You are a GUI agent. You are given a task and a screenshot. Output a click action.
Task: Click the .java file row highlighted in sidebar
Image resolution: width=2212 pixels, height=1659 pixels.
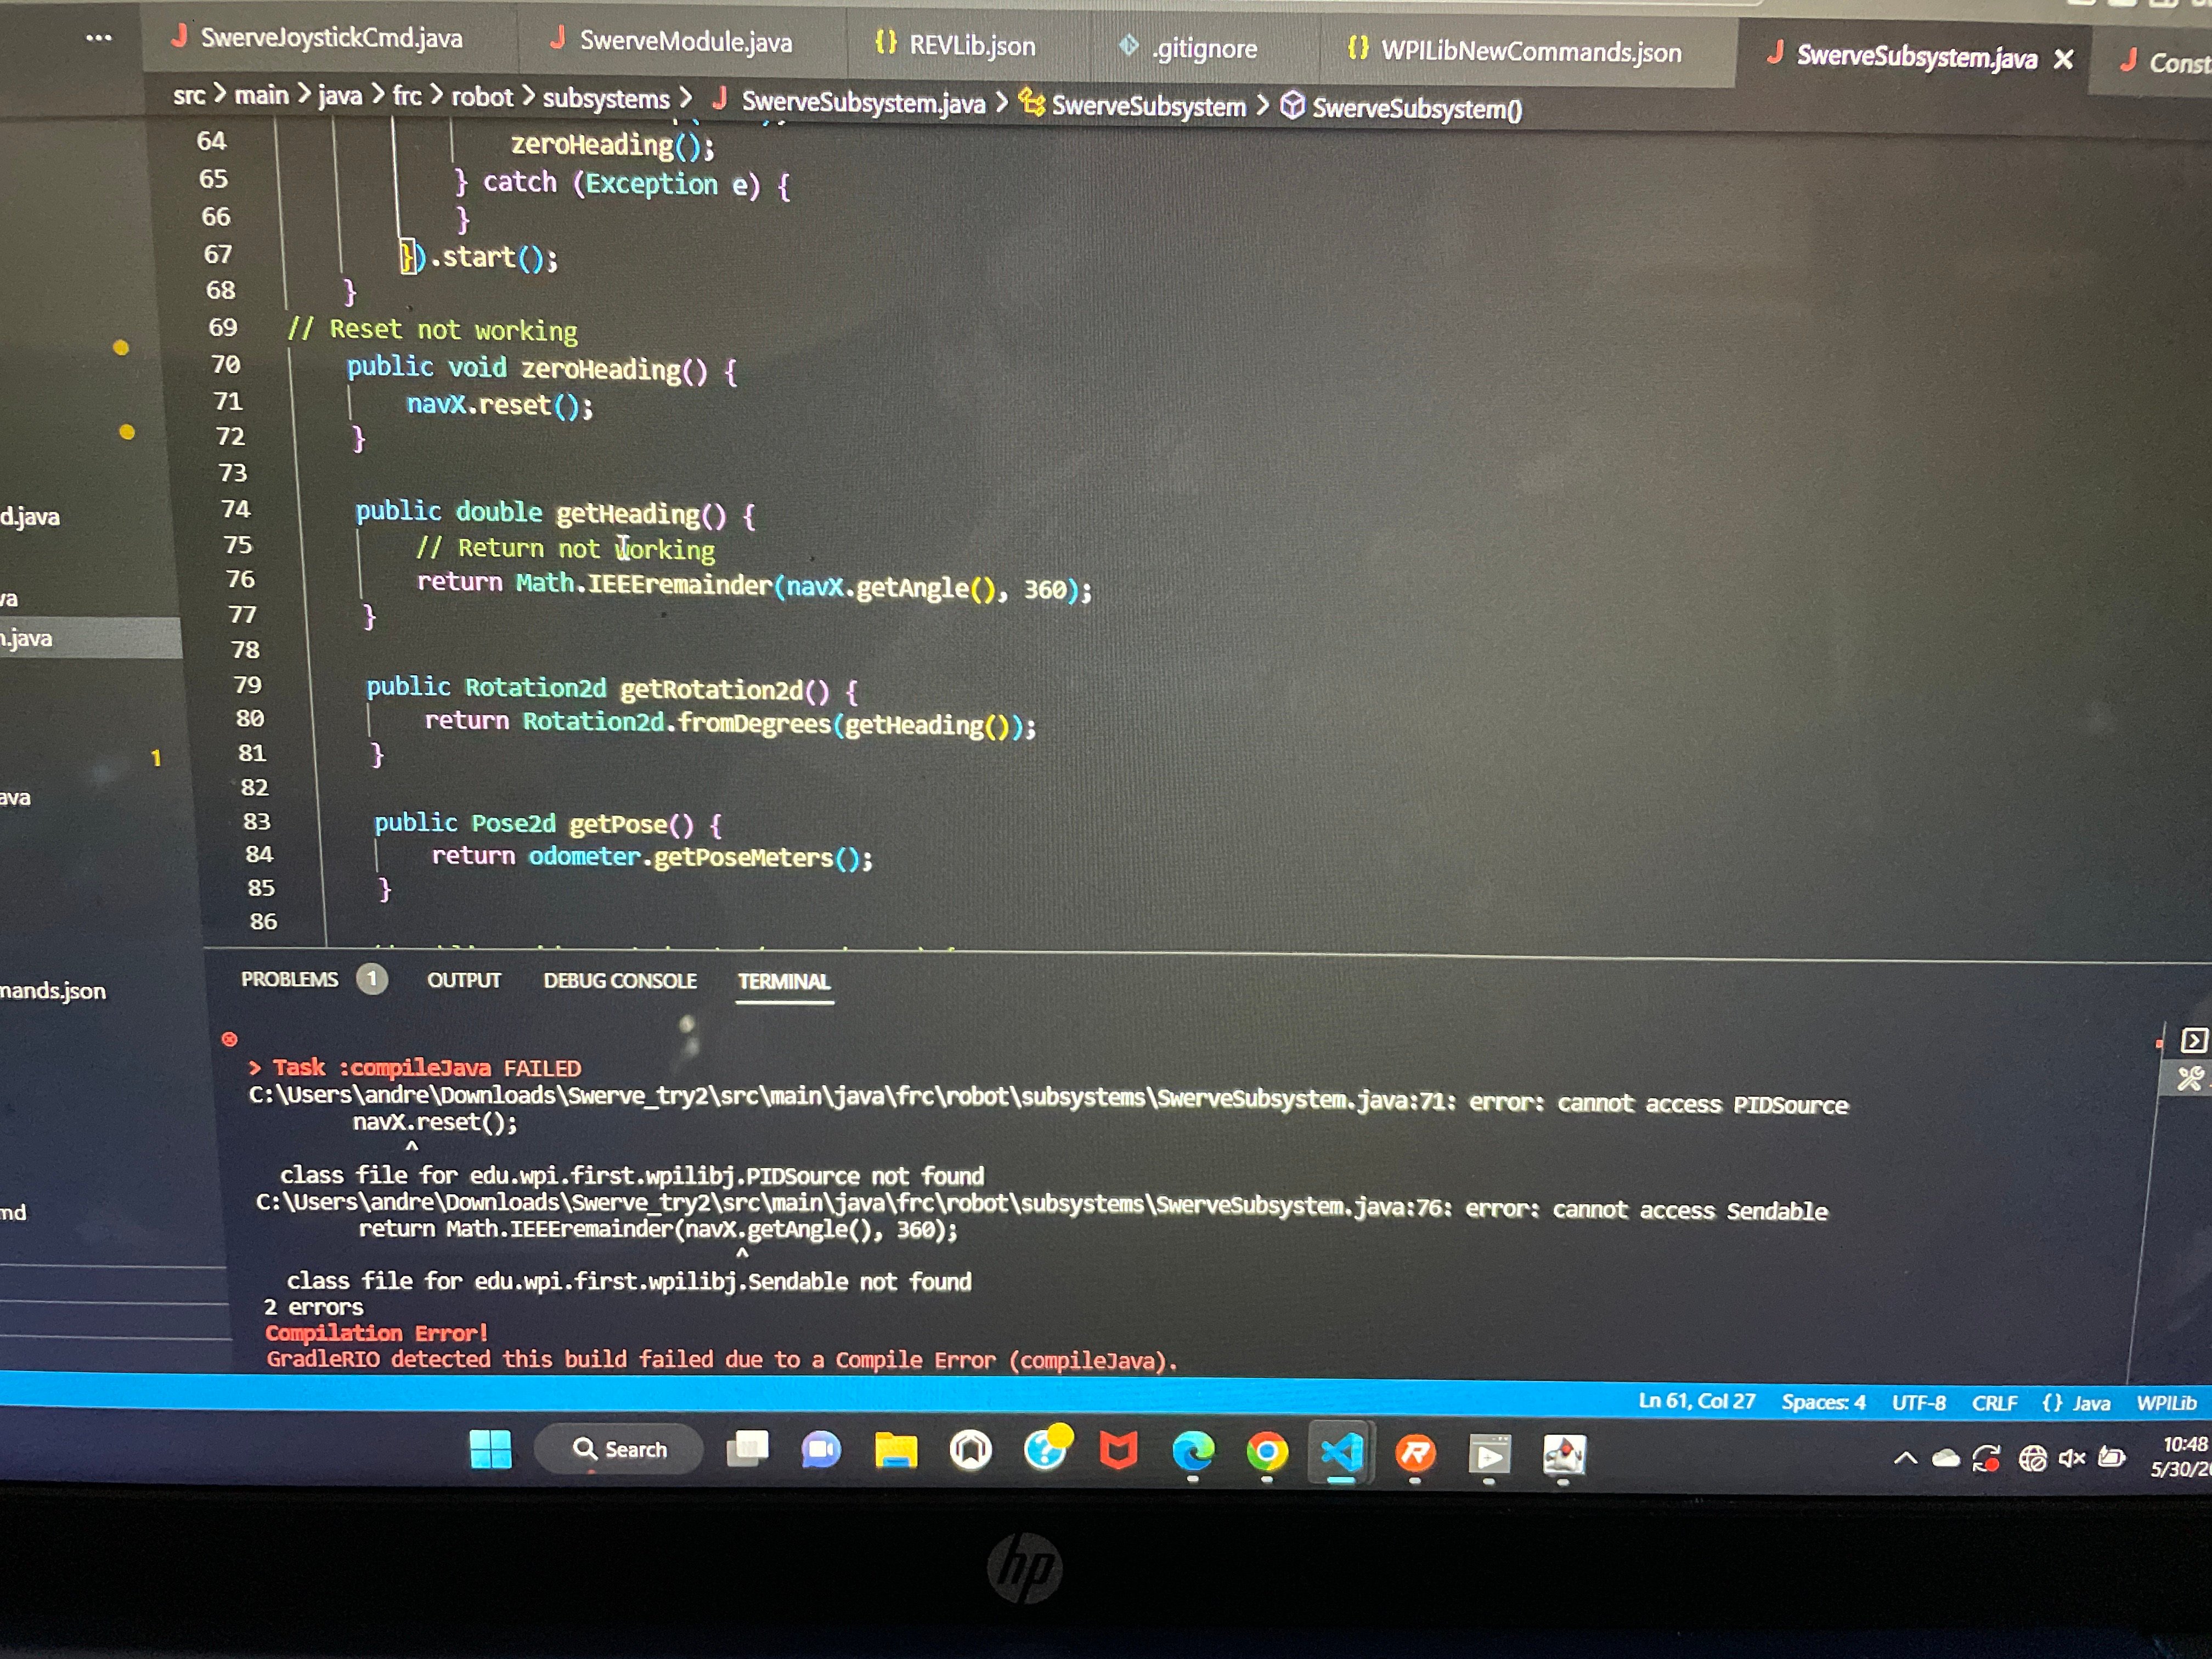coord(90,638)
